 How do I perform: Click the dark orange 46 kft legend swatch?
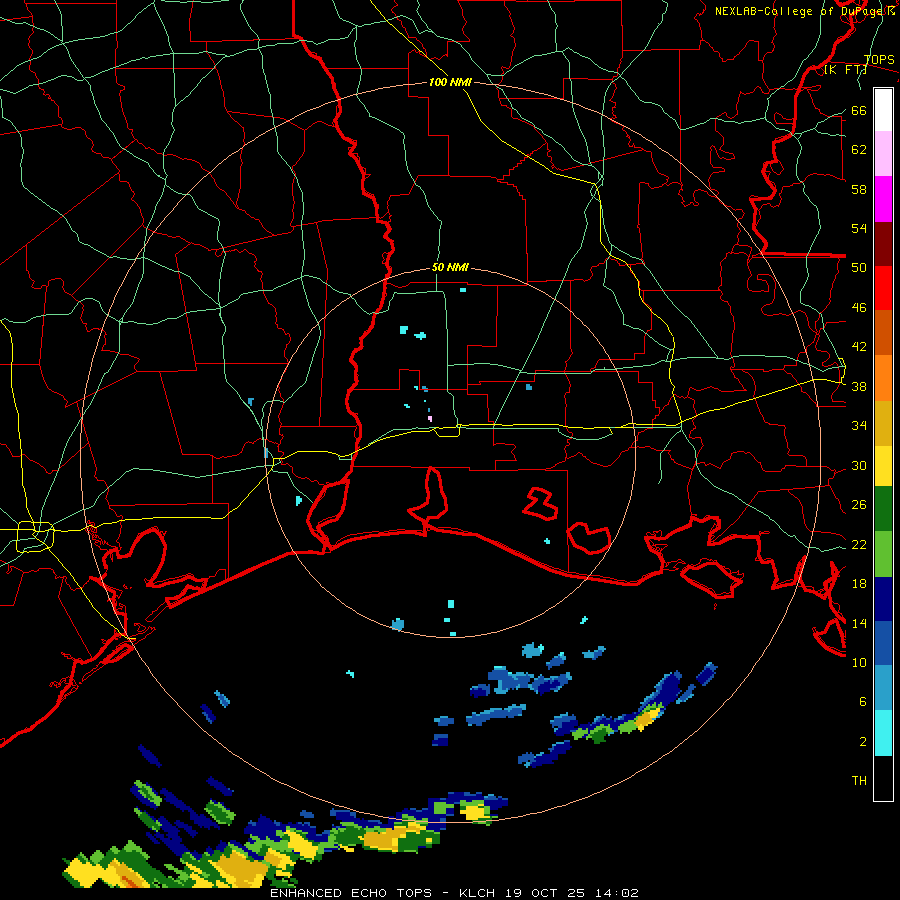883,332
